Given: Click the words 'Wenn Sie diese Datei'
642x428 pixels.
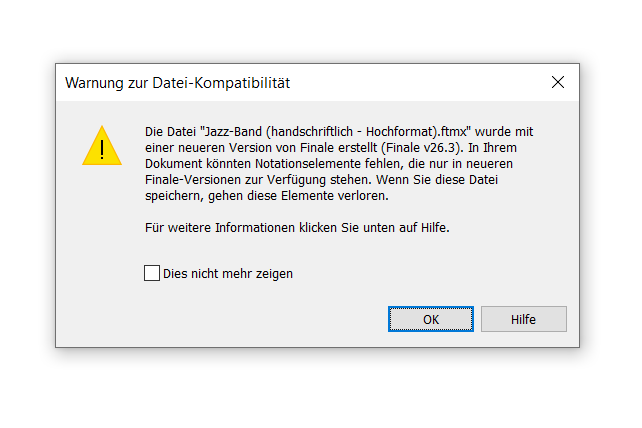Looking at the screenshot, I should tap(437, 180).
